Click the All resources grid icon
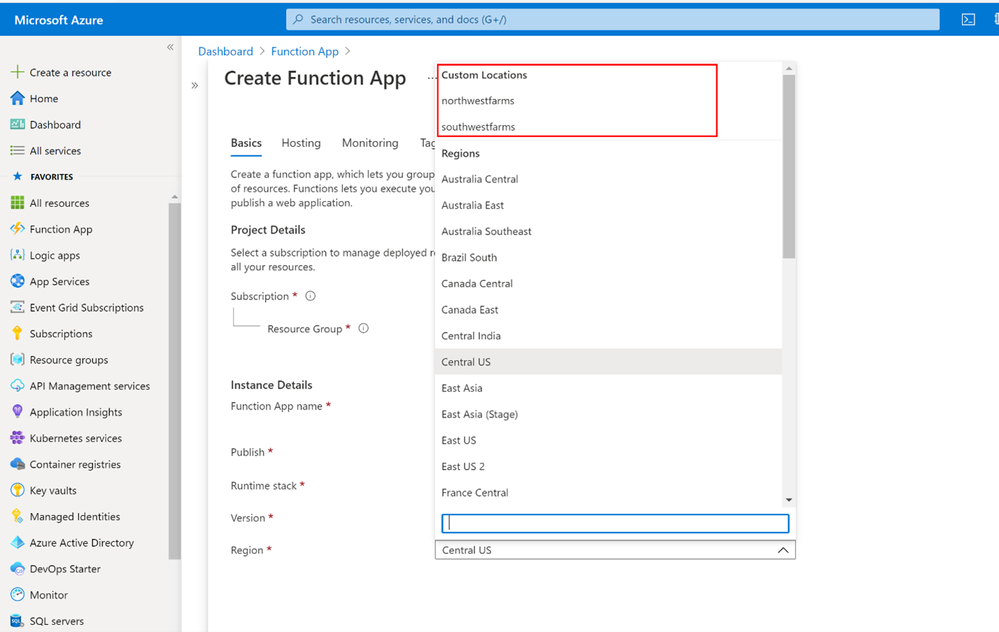Image resolution: width=999 pixels, height=632 pixels. (x=17, y=203)
